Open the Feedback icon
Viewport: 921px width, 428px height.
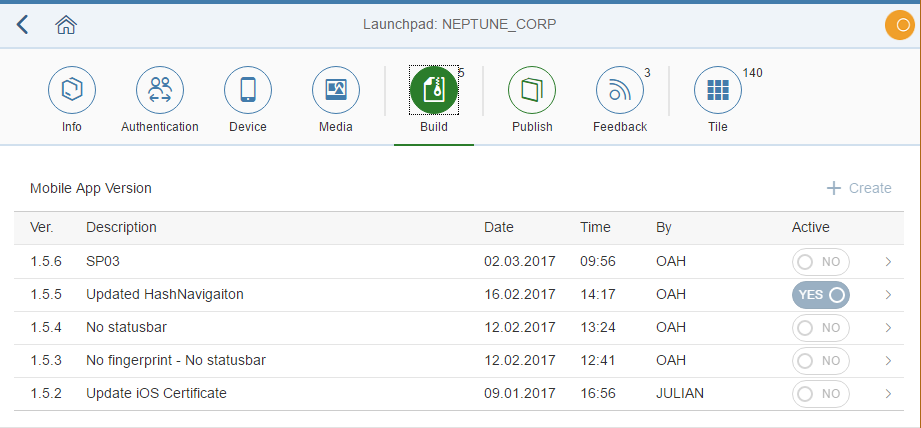pos(620,91)
